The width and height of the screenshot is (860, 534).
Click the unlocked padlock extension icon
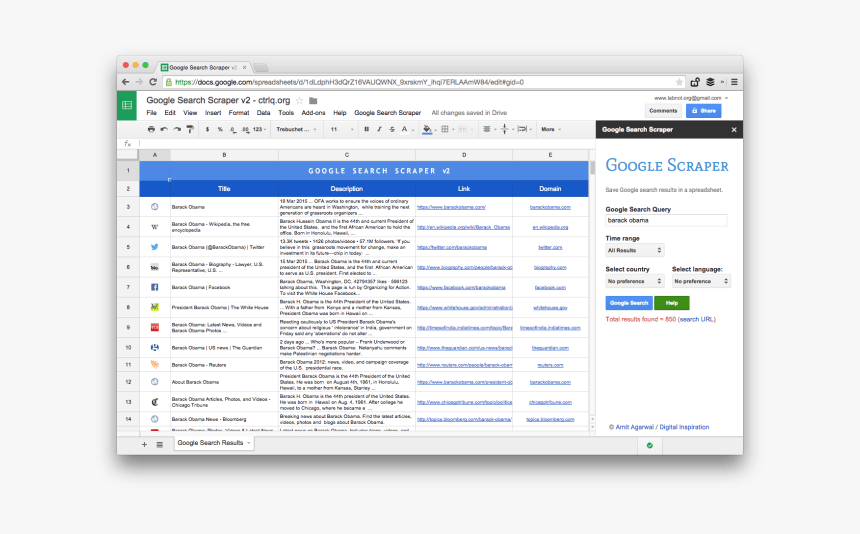coord(695,82)
